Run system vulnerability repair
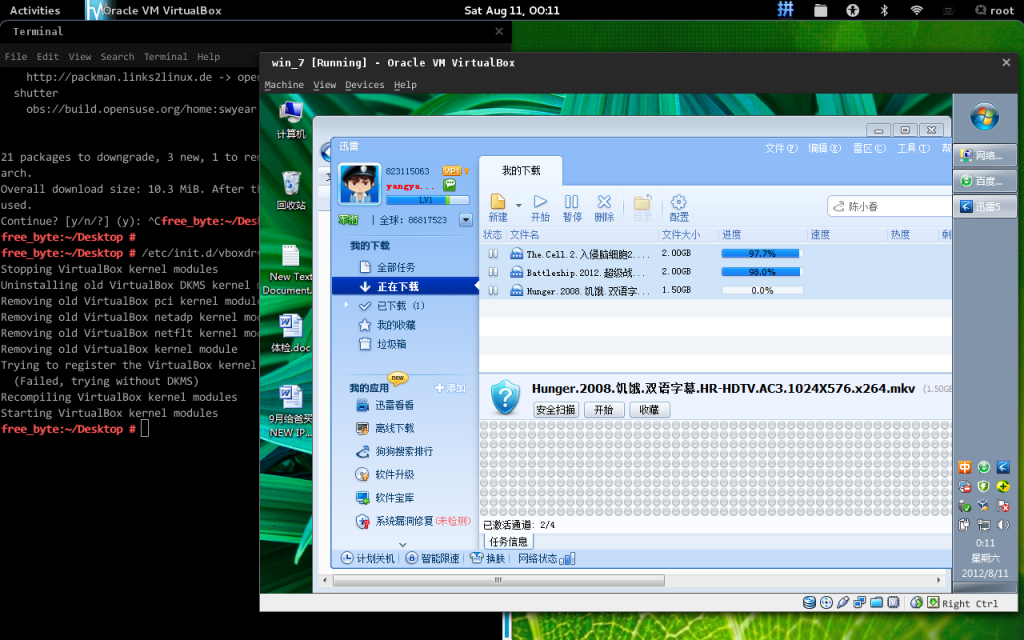1024x640 pixels. (400, 521)
